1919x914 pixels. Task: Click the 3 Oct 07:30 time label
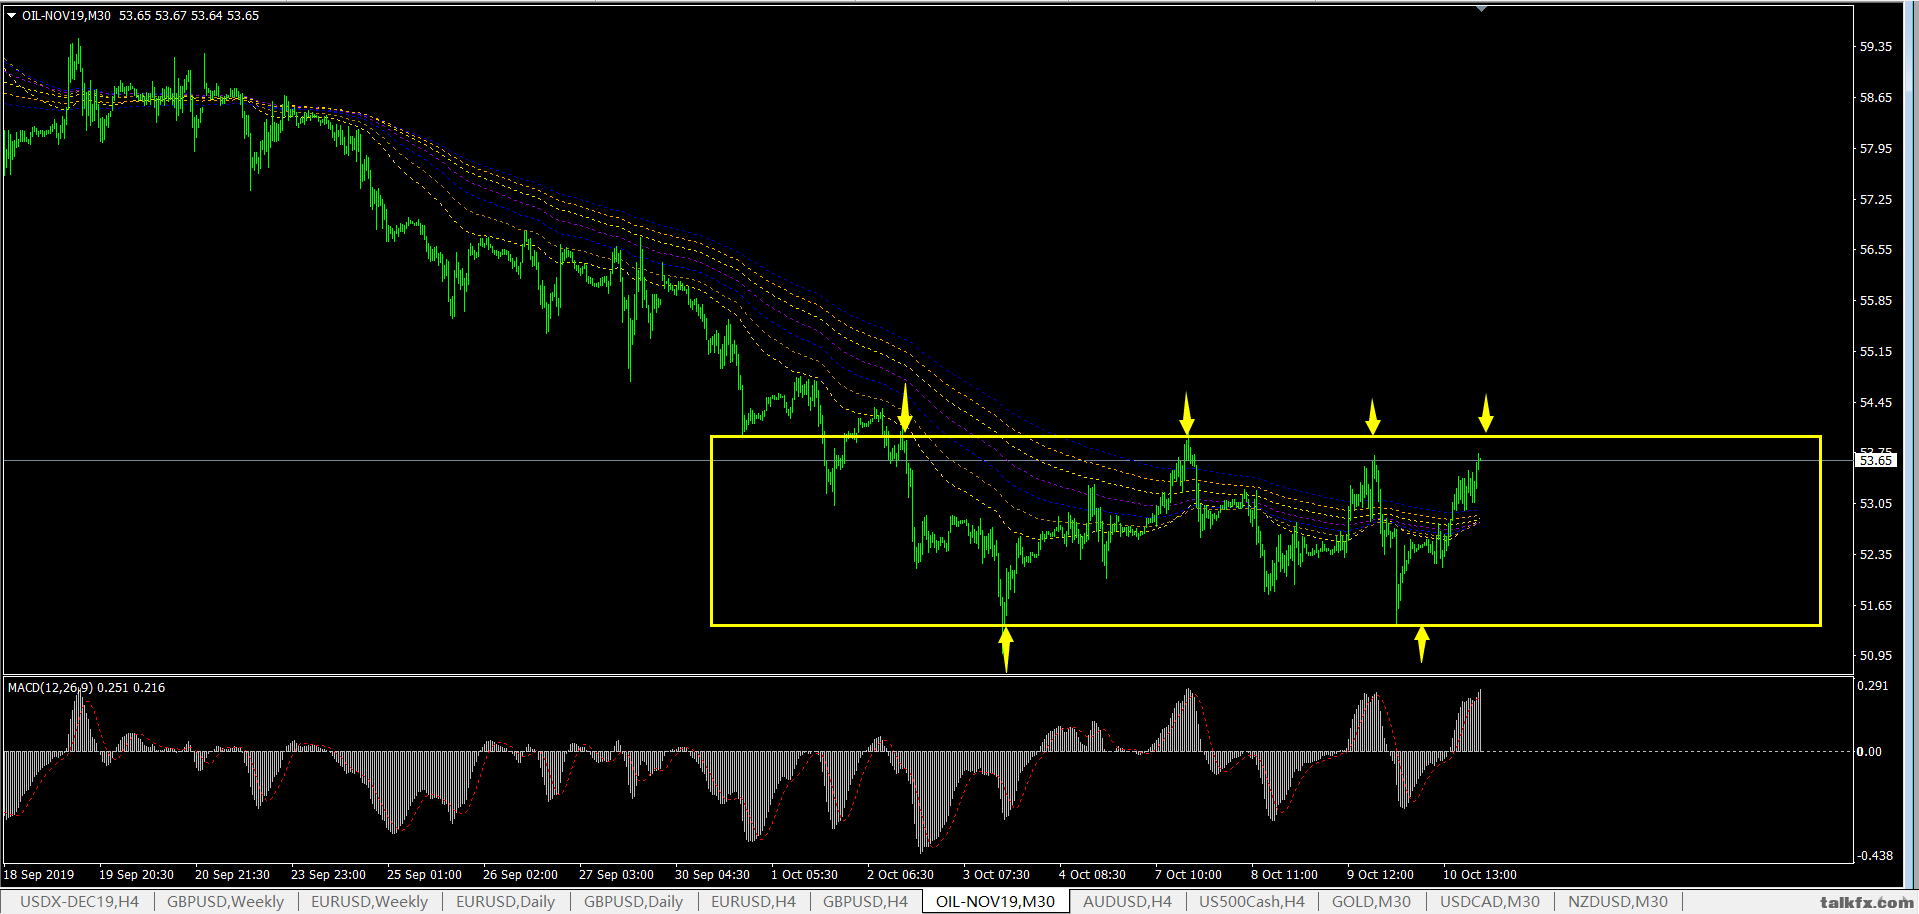click(996, 875)
